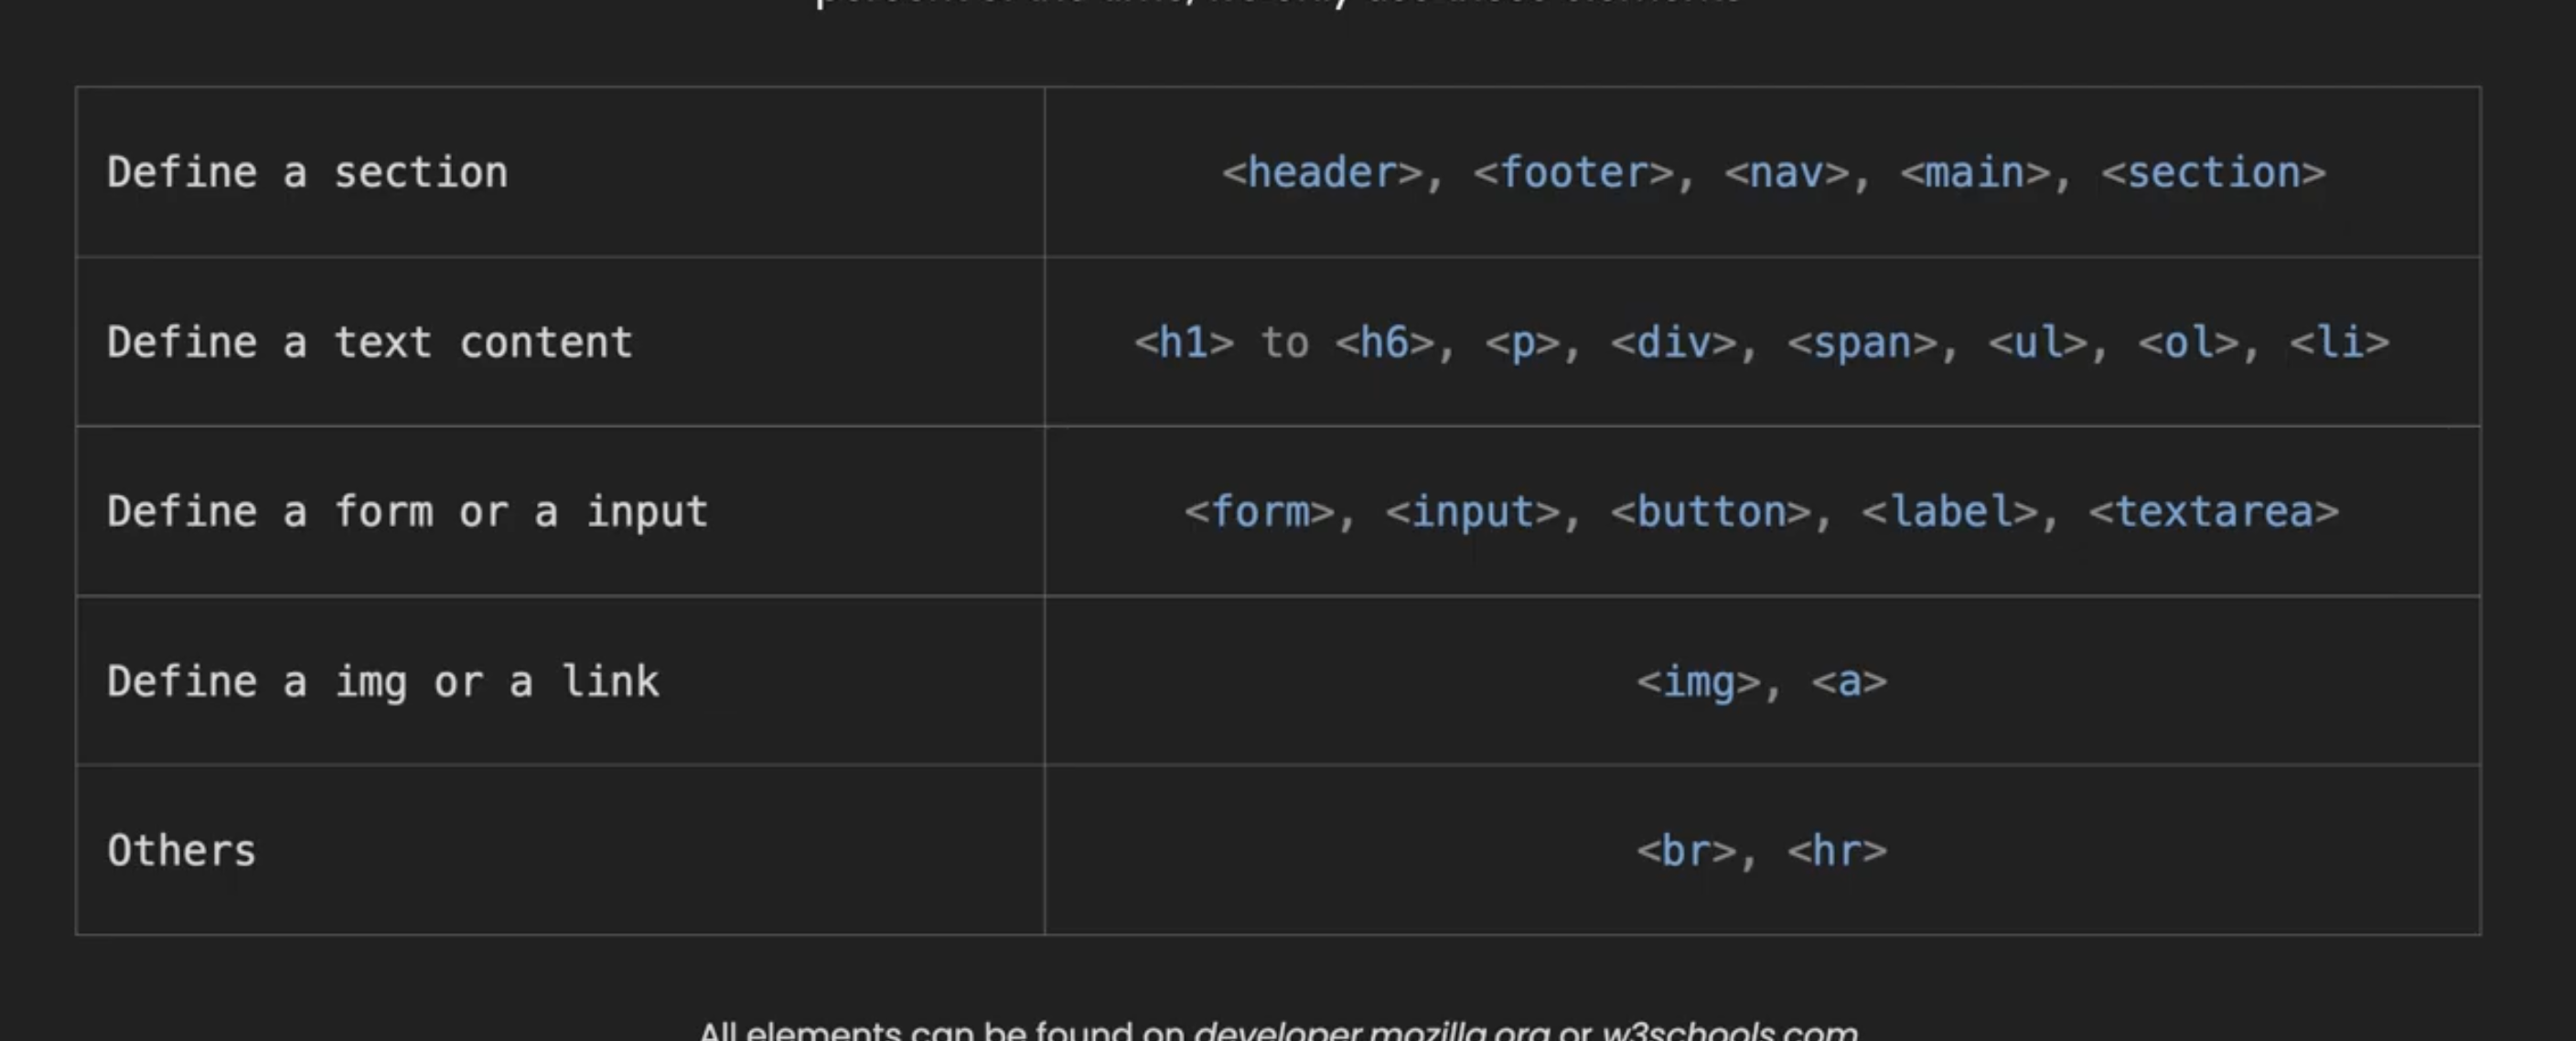Select the 'Define a form or a input' cell
Image resolution: width=2576 pixels, height=1041 pixels.
point(560,511)
